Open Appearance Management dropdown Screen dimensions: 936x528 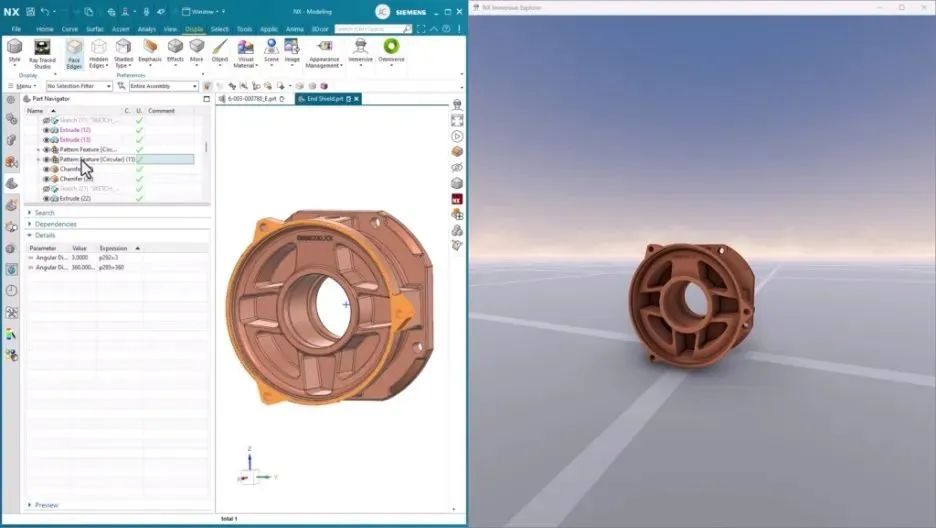324,54
